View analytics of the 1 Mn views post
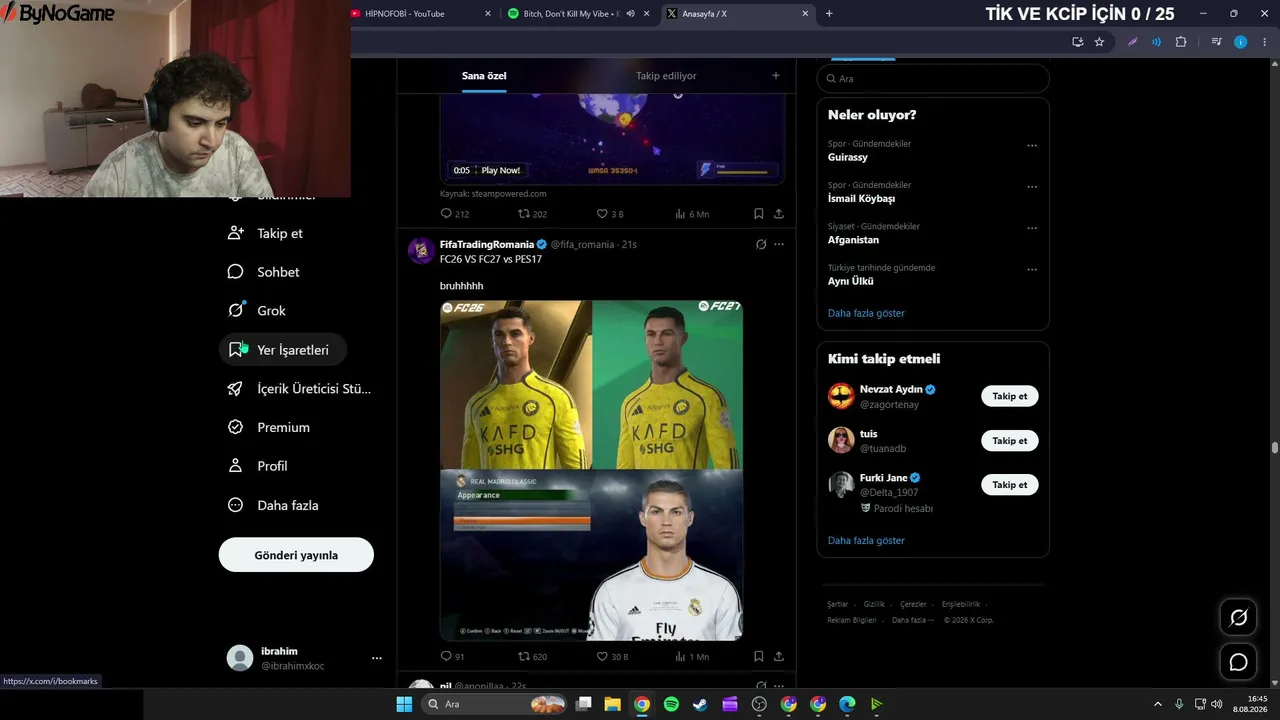The height and width of the screenshot is (720, 1280). point(690,657)
